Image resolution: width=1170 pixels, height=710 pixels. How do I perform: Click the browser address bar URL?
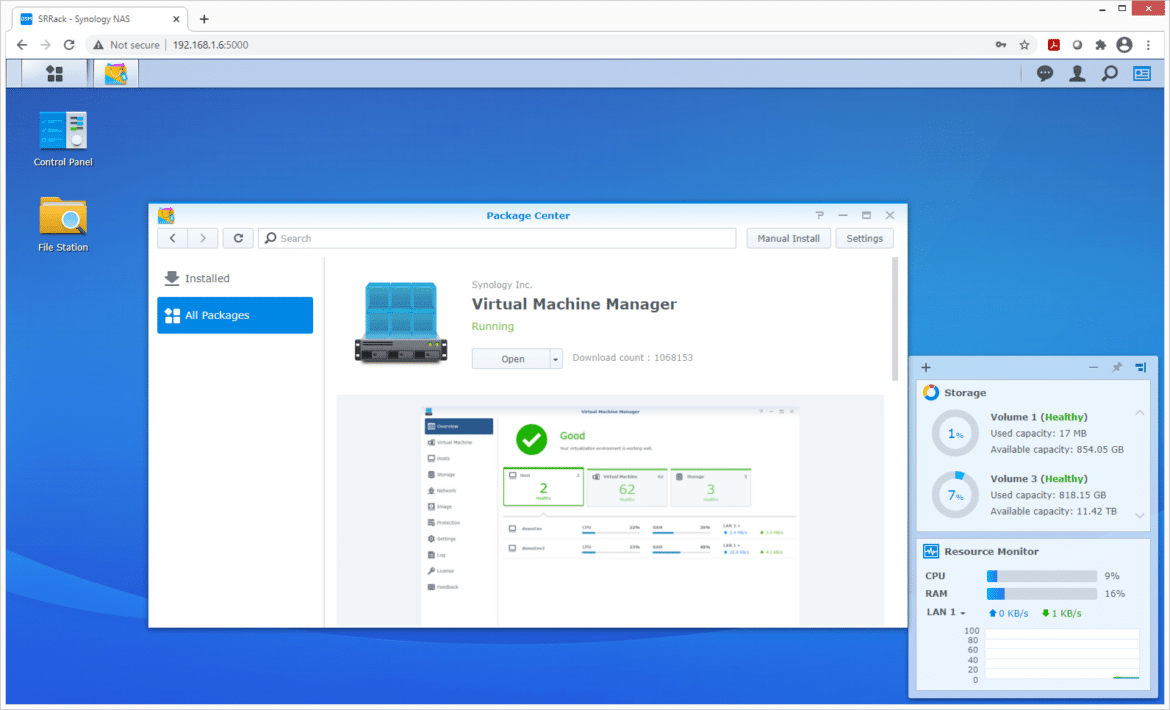(x=210, y=45)
